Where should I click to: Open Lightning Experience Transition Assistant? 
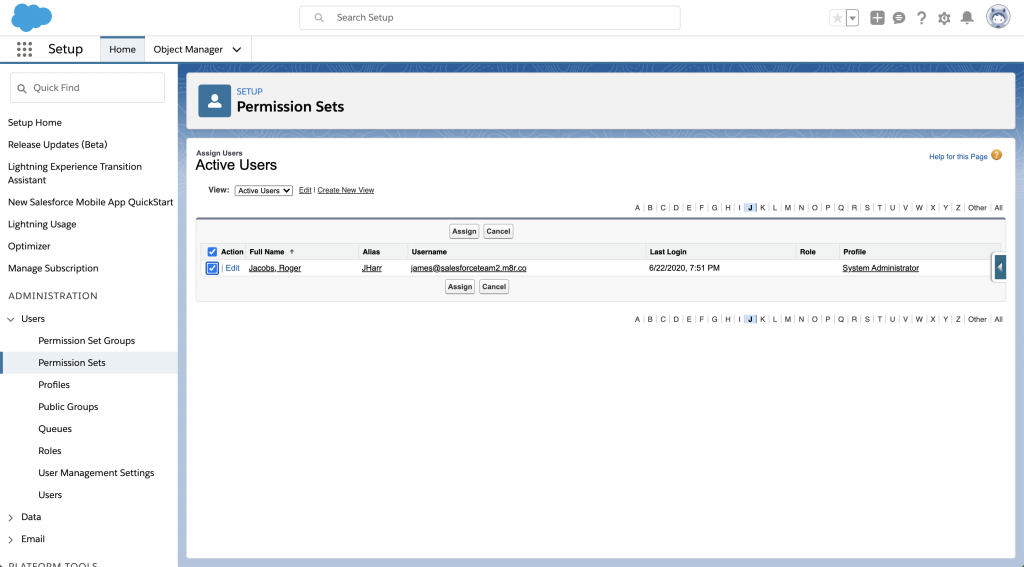tap(74, 173)
